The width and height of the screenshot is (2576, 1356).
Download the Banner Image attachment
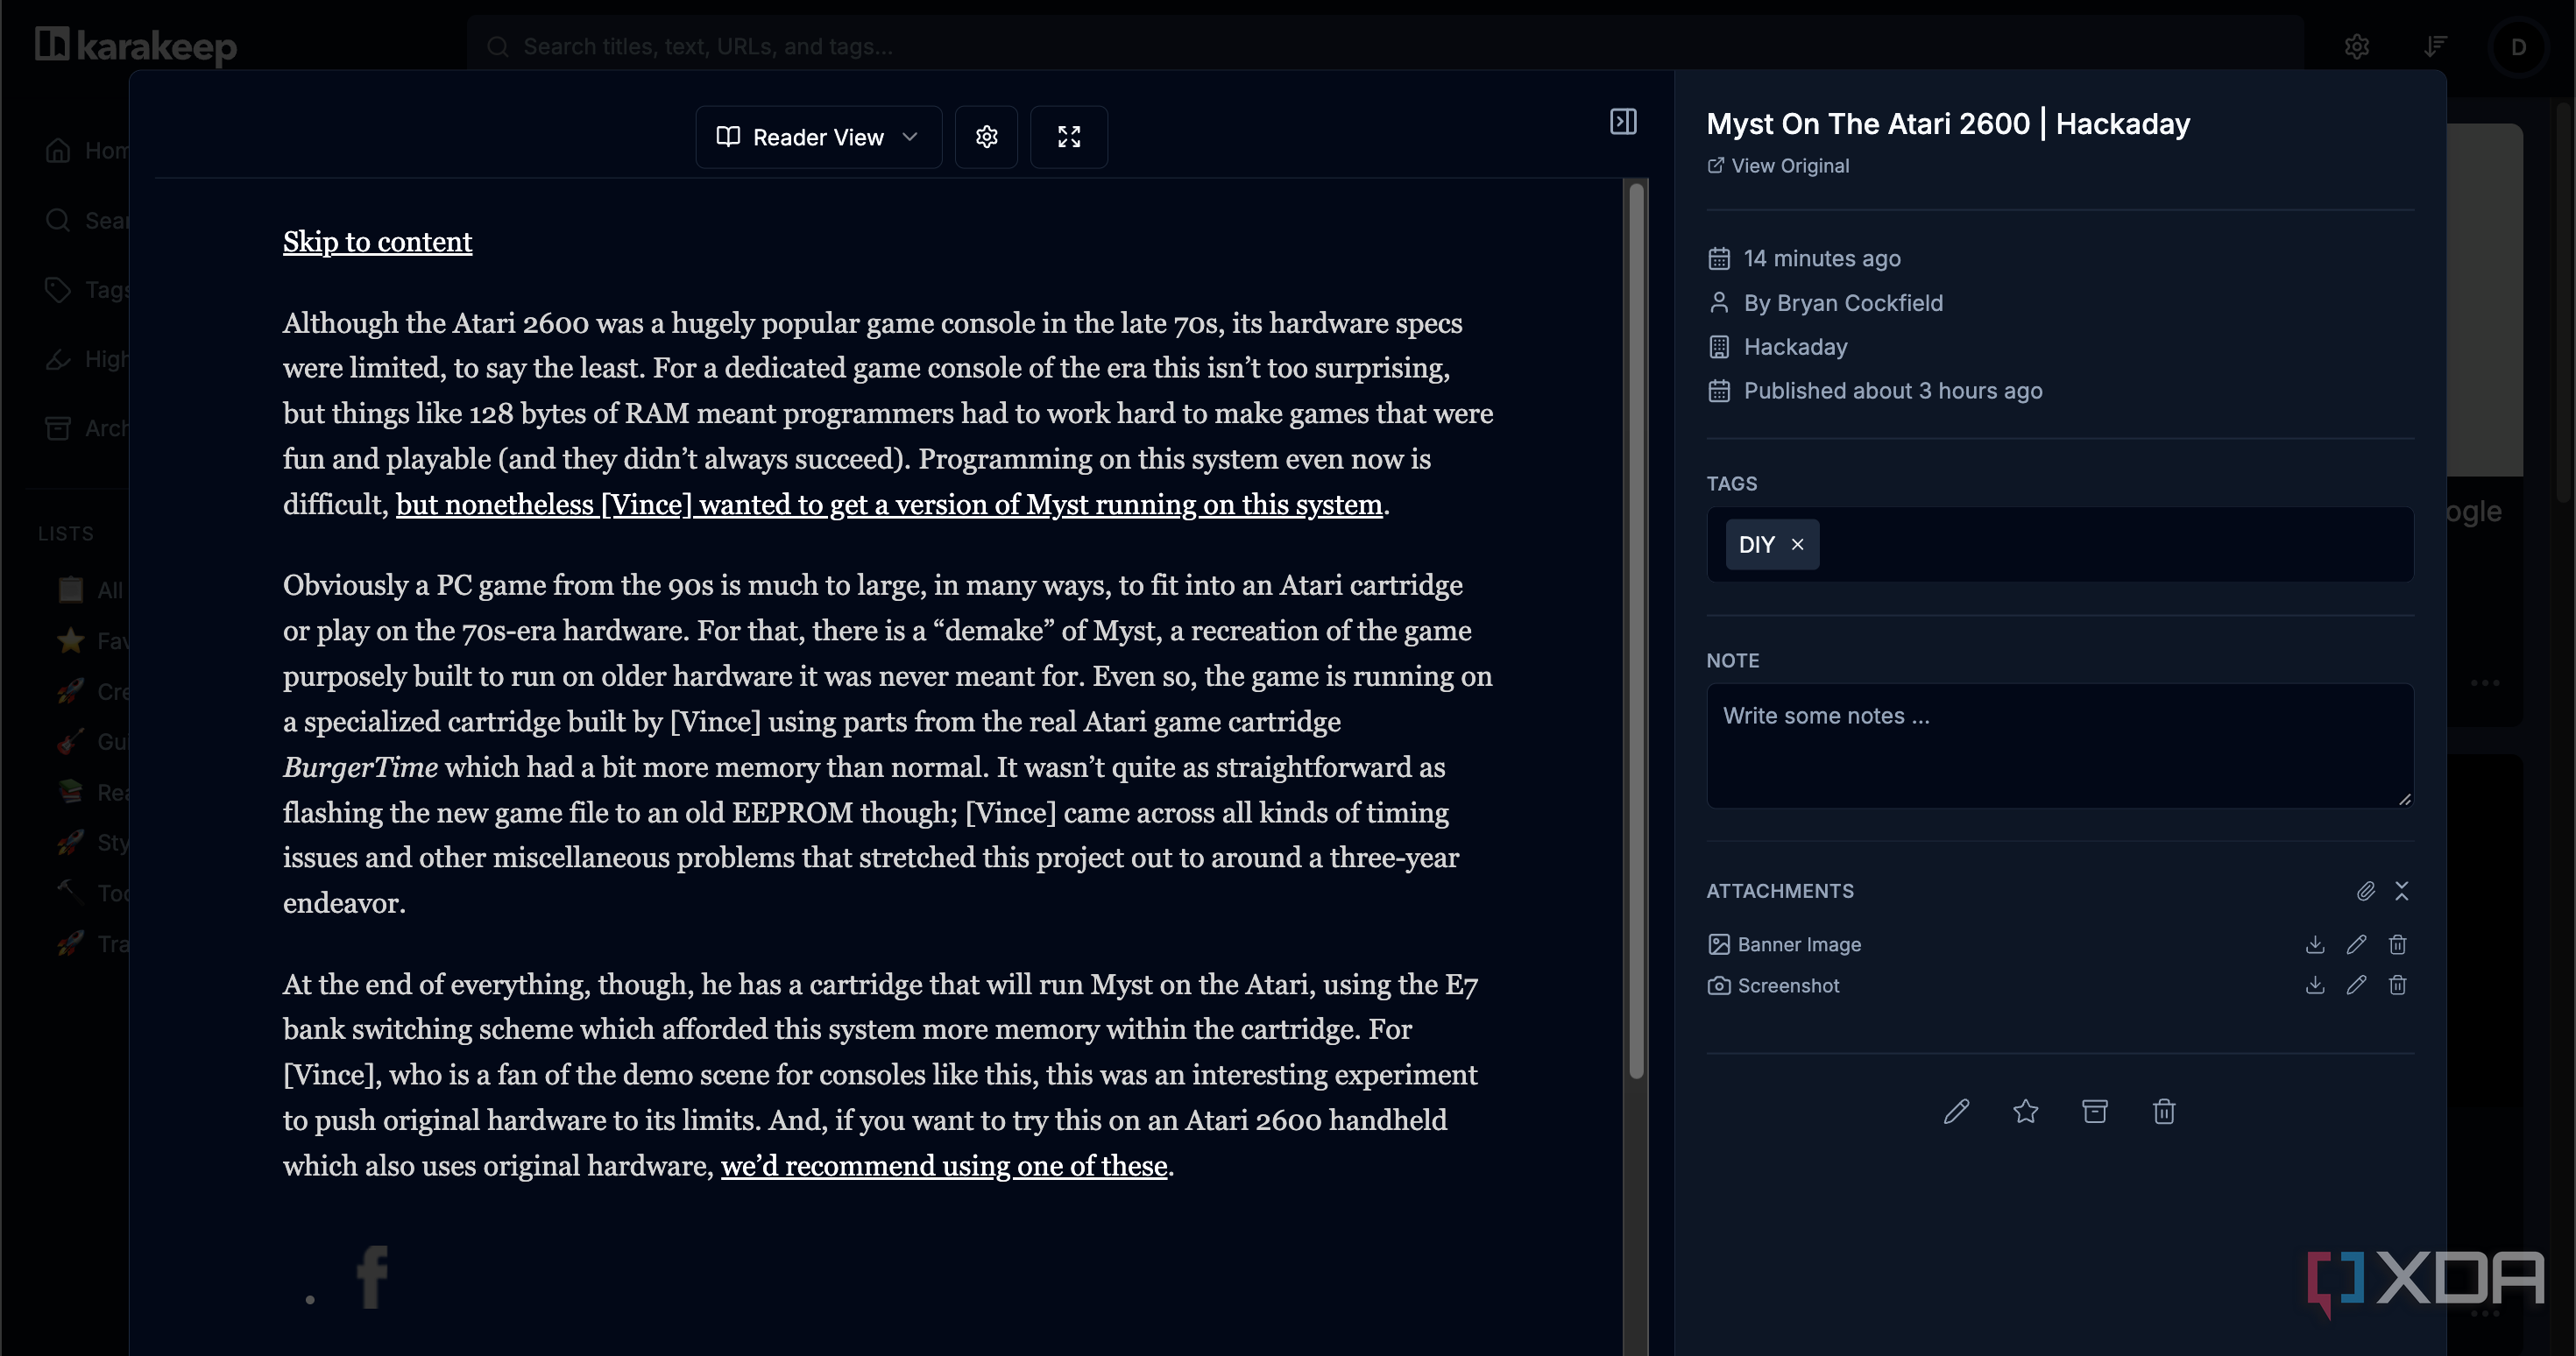[2315, 944]
